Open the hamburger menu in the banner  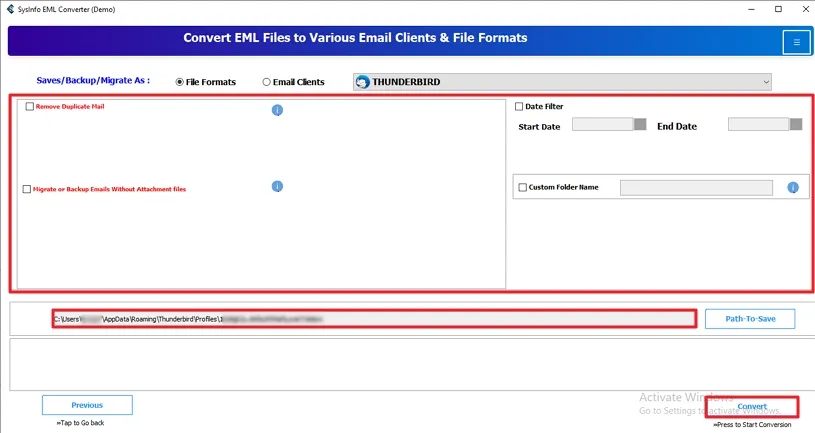pos(796,43)
